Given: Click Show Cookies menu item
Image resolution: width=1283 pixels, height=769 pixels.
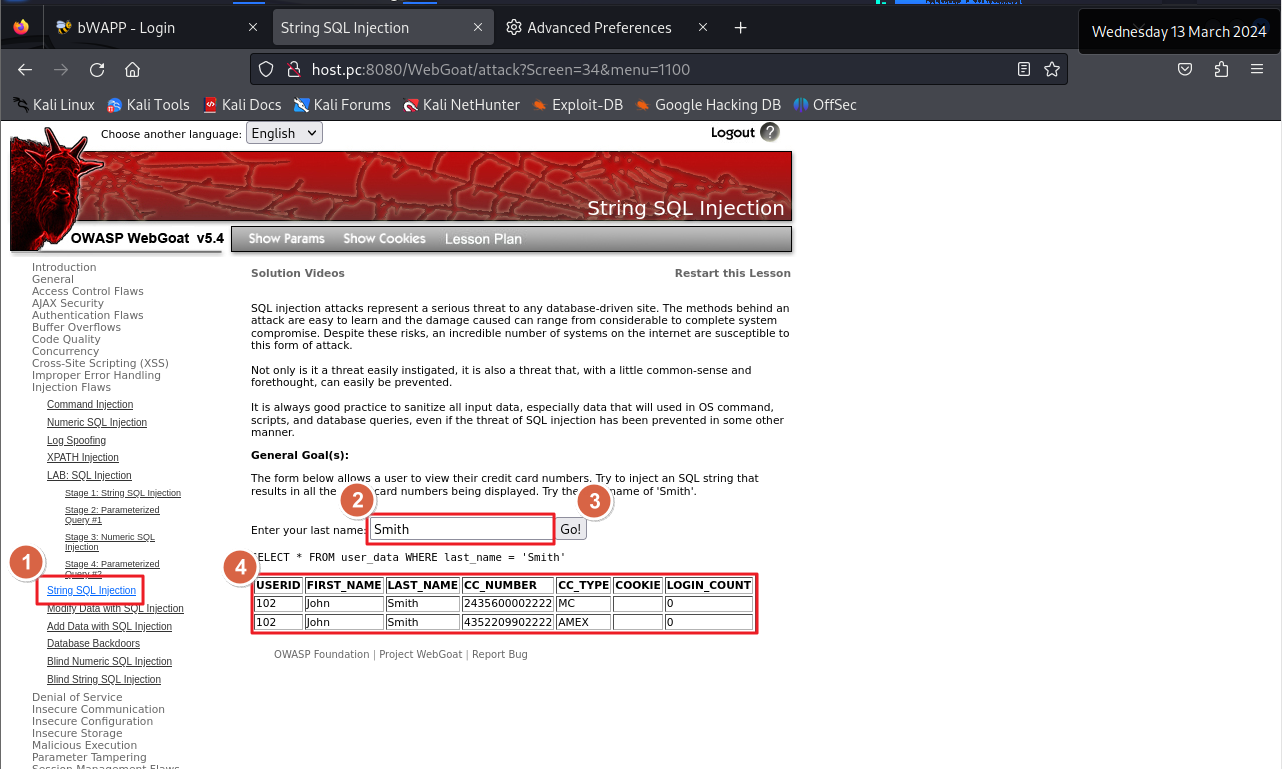Looking at the screenshot, I should click(x=384, y=239).
